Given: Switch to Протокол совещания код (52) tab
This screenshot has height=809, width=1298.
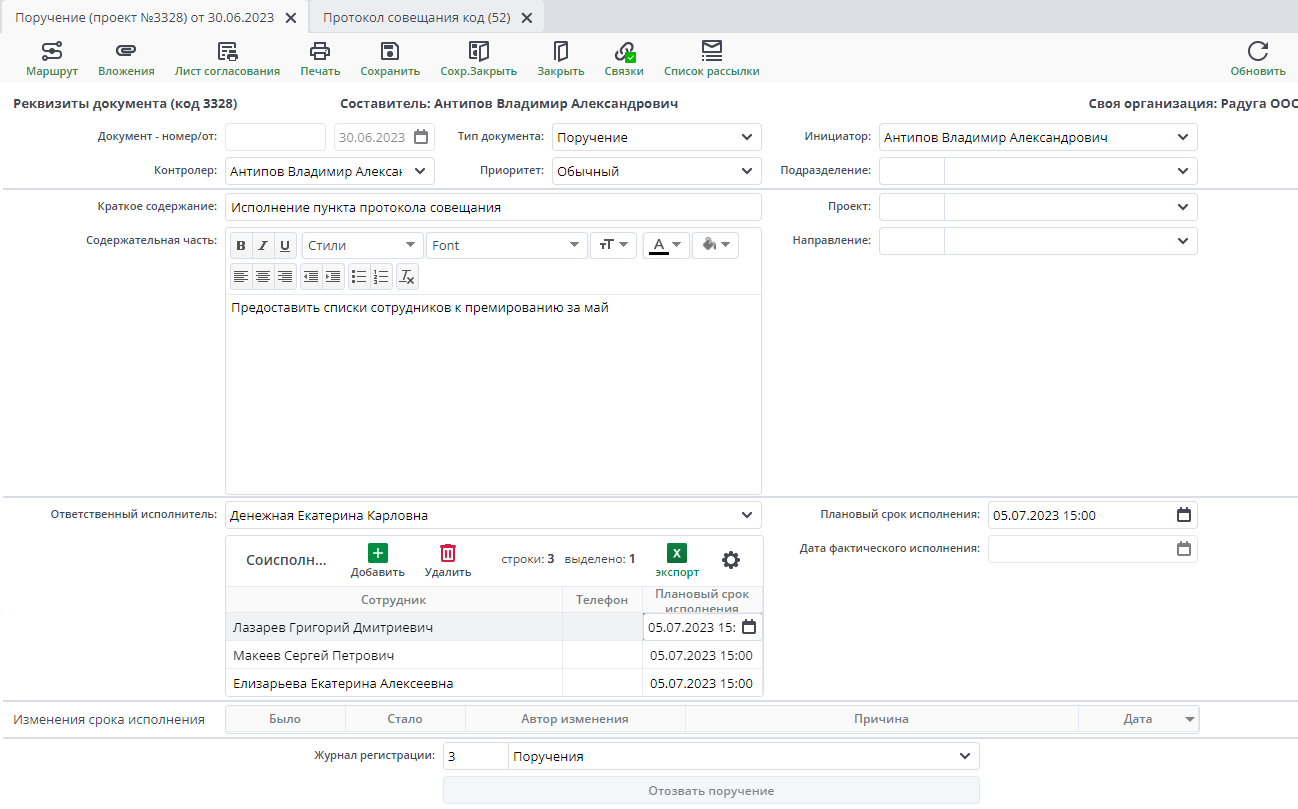Looking at the screenshot, I should click(416, 18).
